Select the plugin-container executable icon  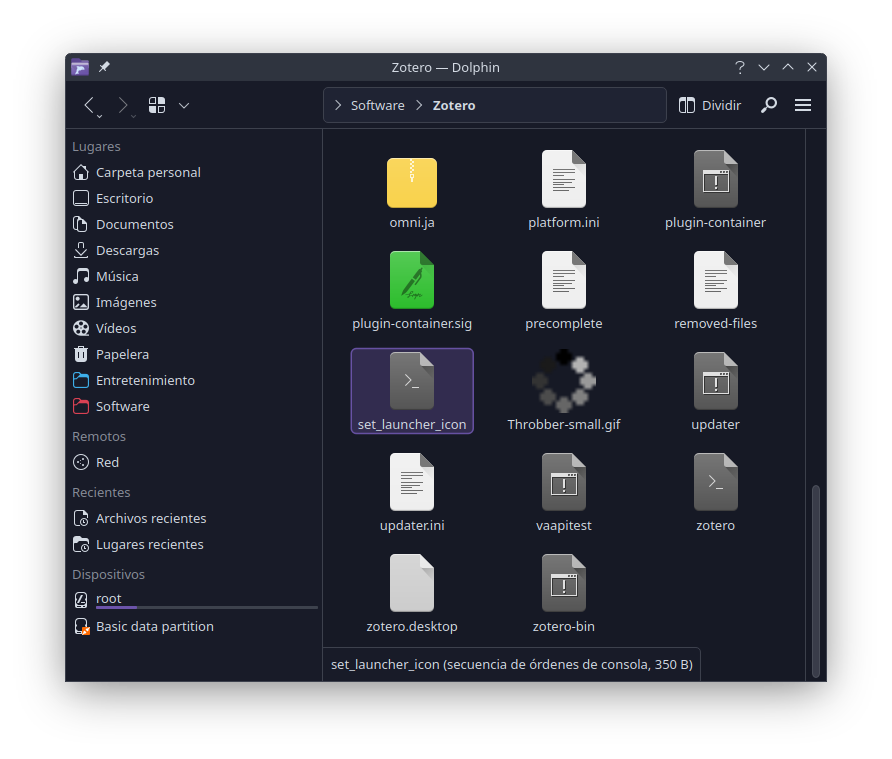pyautogui.click(x=716, y=179)
